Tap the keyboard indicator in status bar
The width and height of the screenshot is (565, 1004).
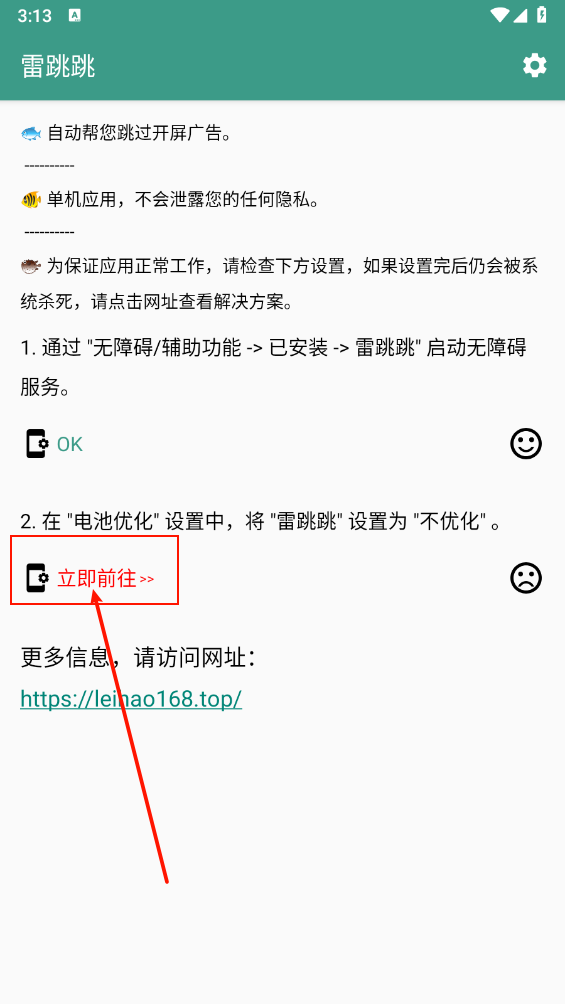click(x=74, y=16)
